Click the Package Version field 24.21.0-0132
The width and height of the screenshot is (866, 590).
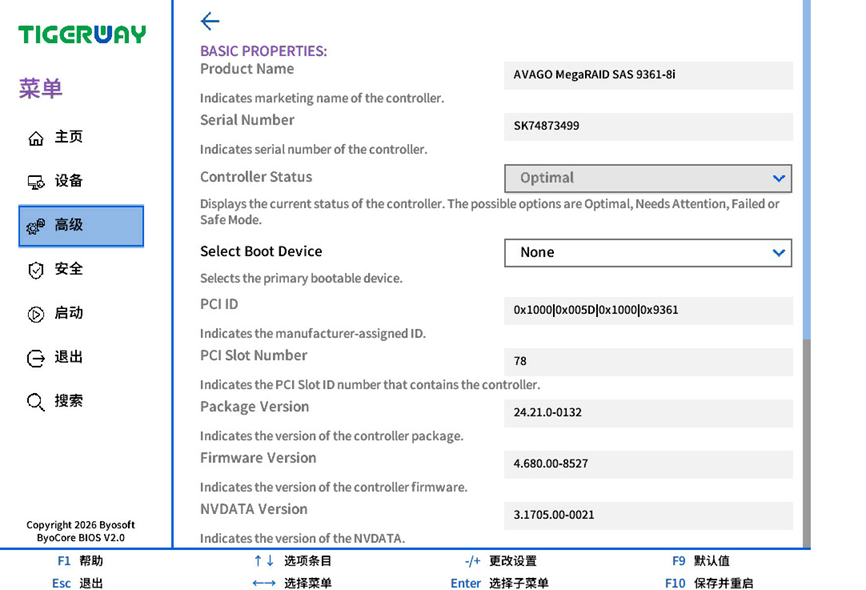tap(648, 413)
